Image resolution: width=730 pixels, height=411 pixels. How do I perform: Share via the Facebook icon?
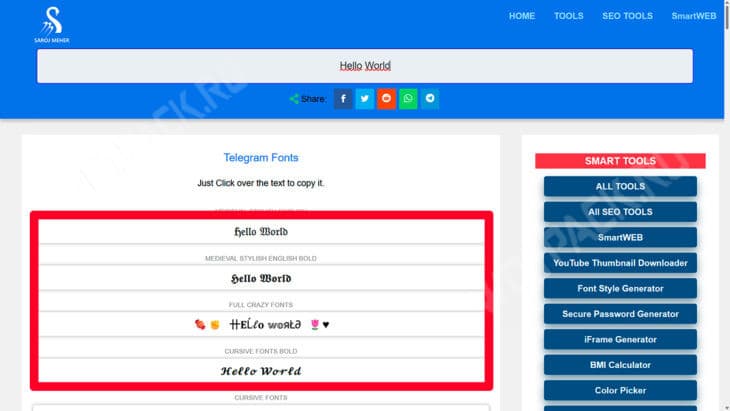(343, 99)
